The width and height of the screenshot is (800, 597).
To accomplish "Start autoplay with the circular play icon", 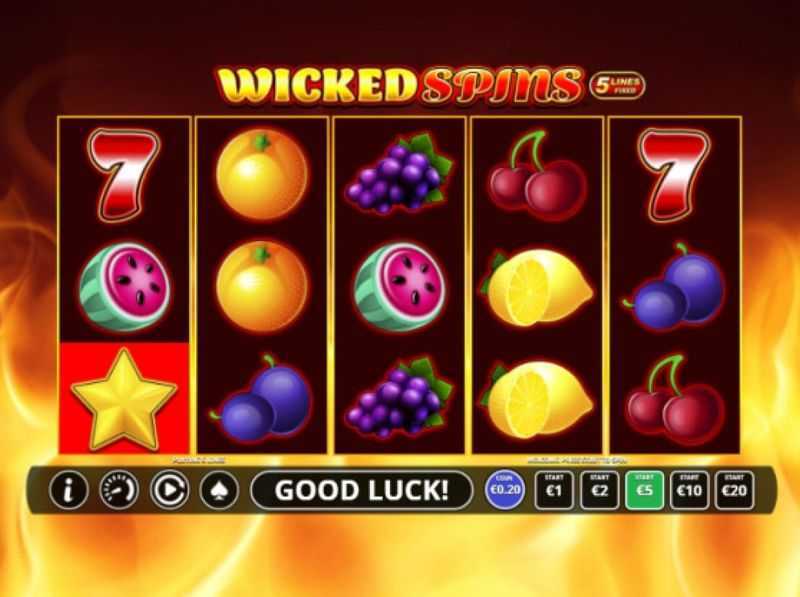I will point(169,490).
